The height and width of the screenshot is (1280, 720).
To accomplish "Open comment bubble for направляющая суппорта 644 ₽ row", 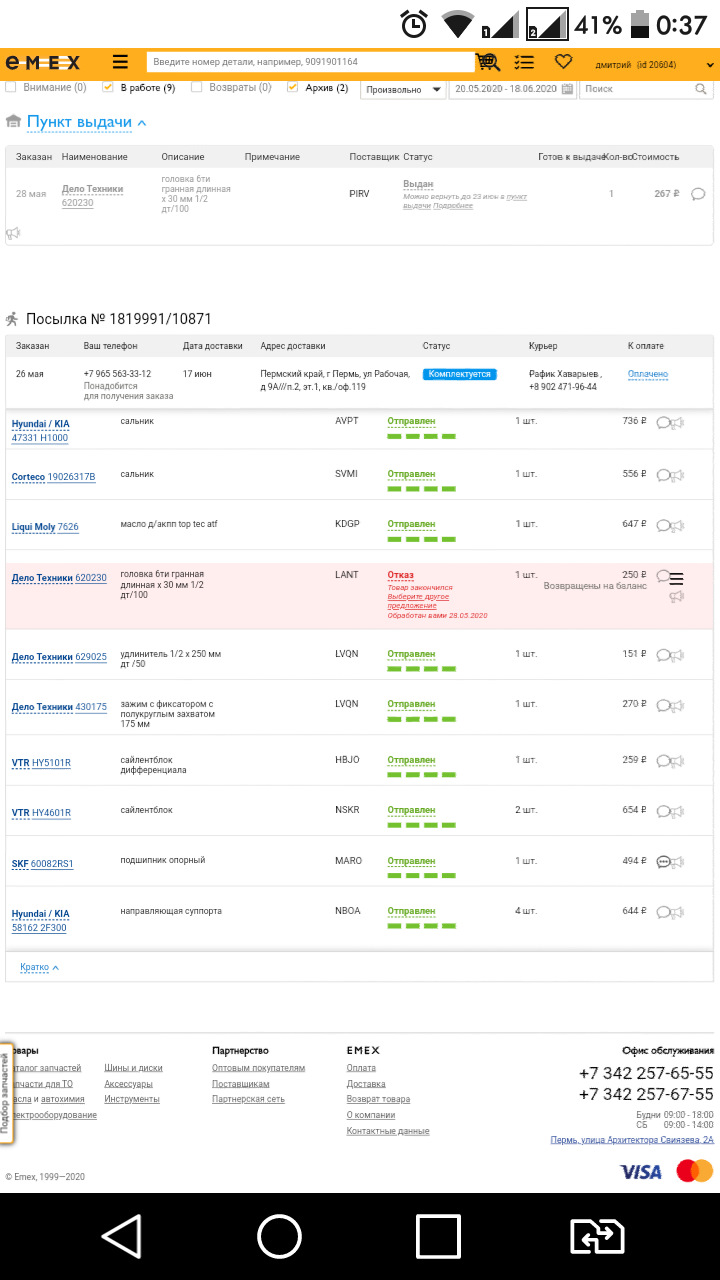I will tap(663, 912).
